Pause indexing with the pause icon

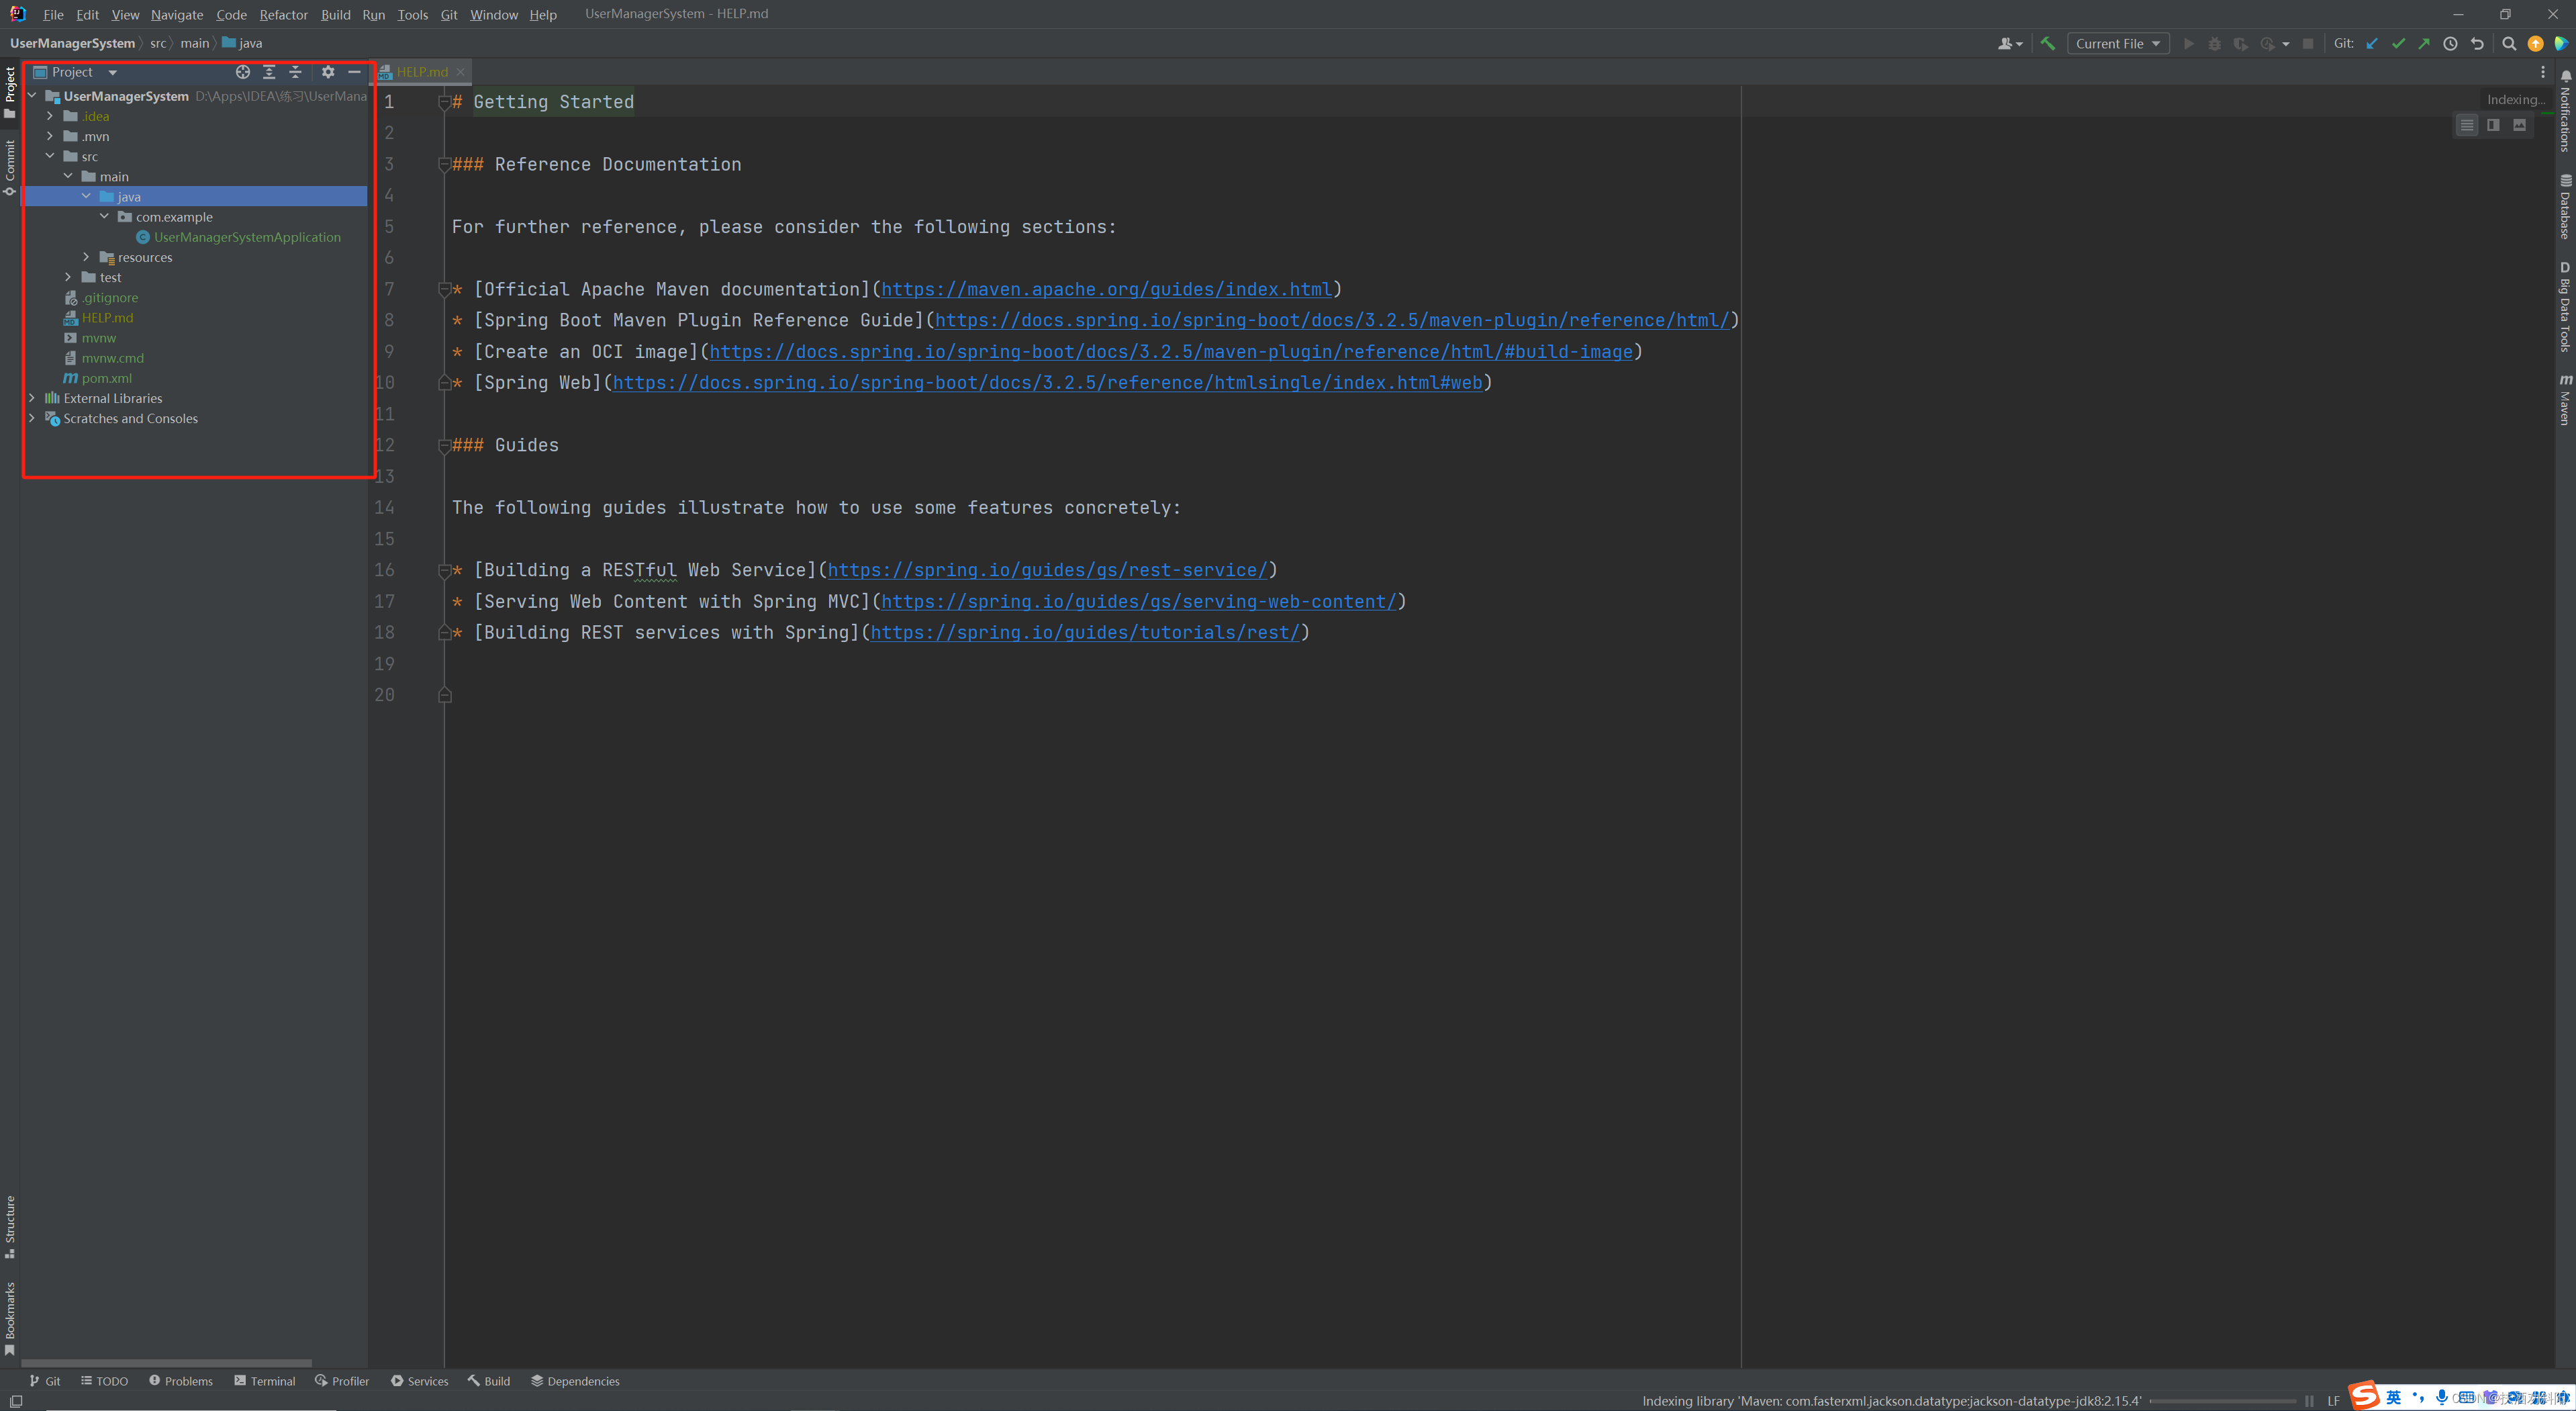point(2309,1401)
